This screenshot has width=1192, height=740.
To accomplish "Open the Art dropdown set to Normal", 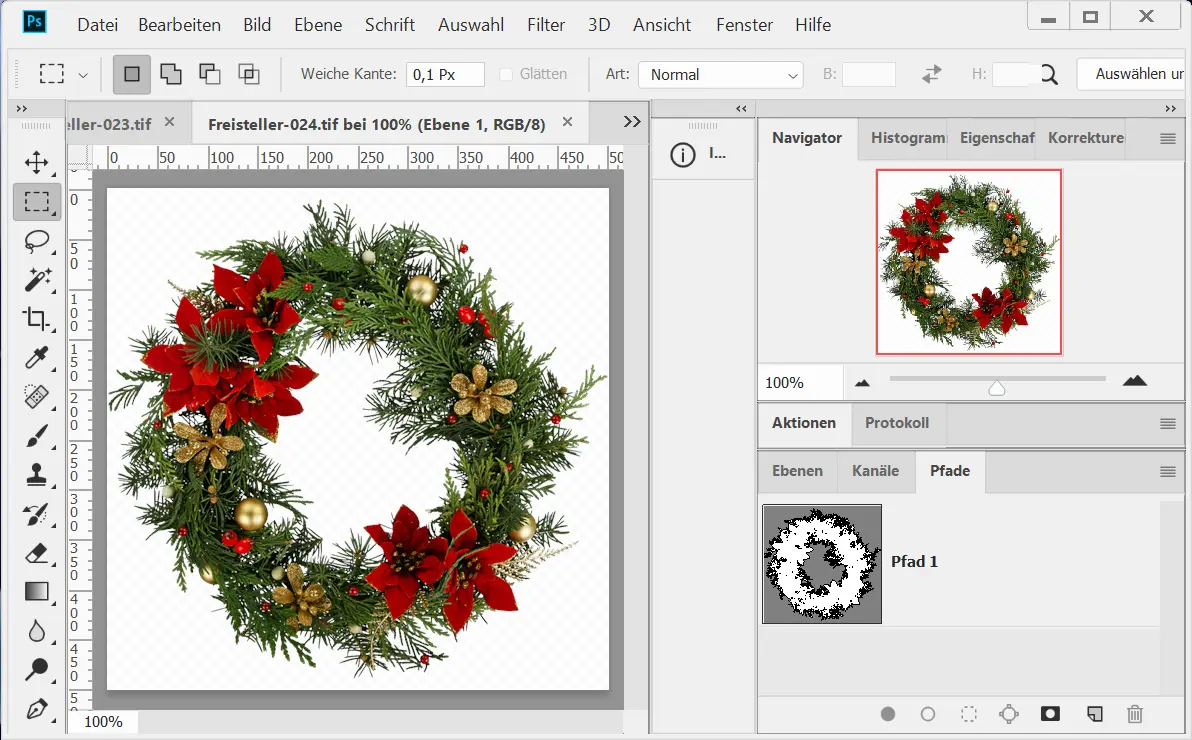I will [x=720, y=74].
